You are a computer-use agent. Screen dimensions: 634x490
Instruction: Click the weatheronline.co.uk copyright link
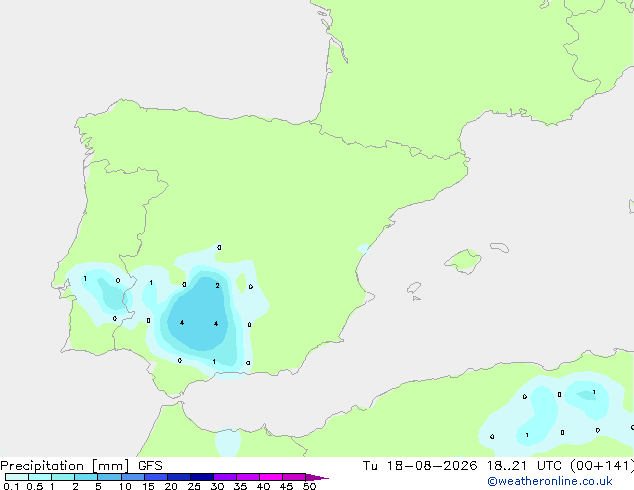pos(550,481)
